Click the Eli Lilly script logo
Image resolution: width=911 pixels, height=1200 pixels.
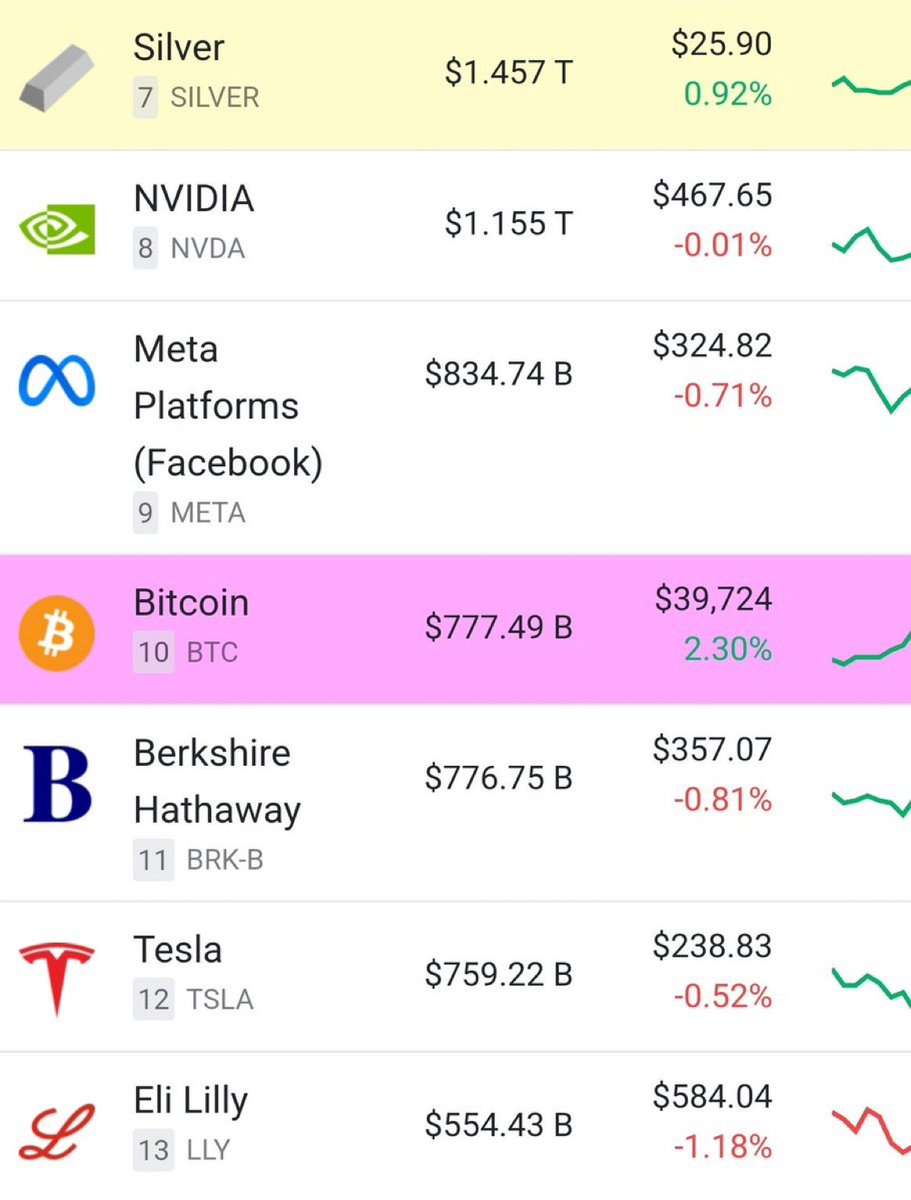[57, 1128]
